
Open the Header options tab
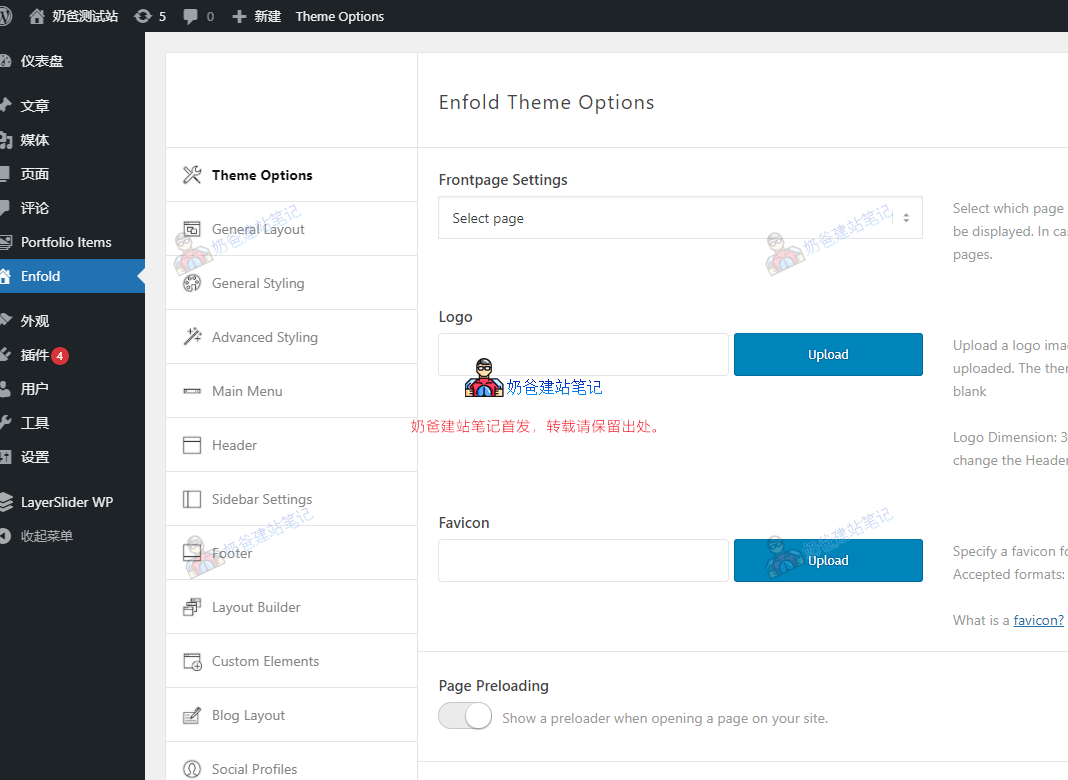coord(234,445)
